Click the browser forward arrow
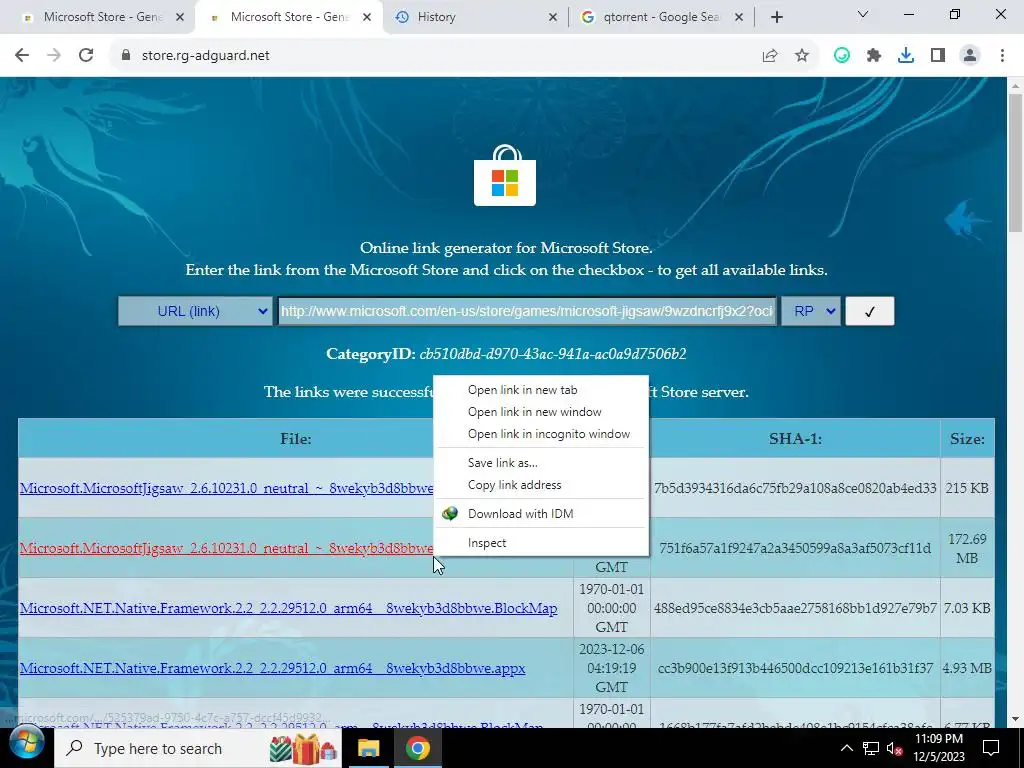Image resolution: width=1024 pixels, height=768 pixels. pos(54,56)
